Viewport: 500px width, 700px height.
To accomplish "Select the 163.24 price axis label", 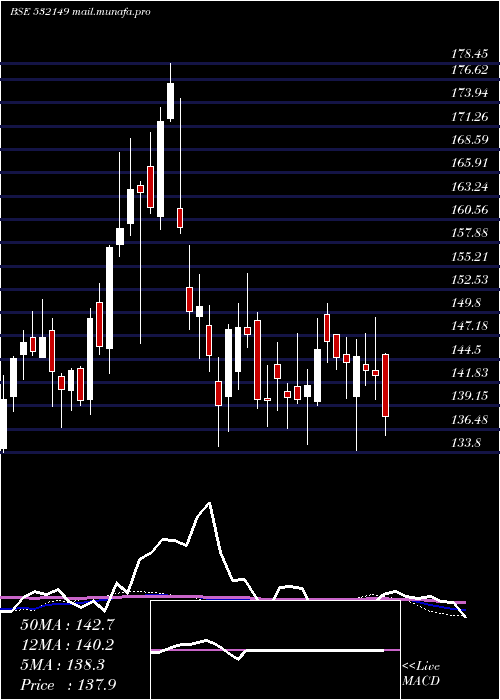I will (469, 187).
